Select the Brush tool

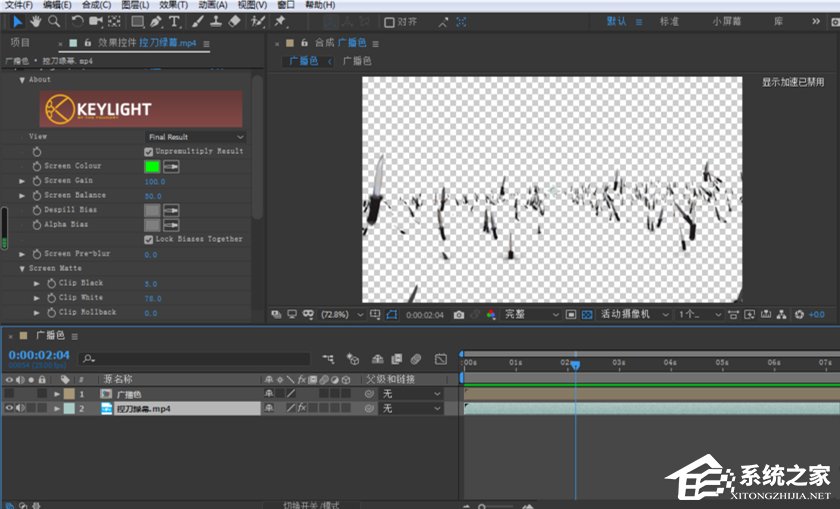point(198,21)
